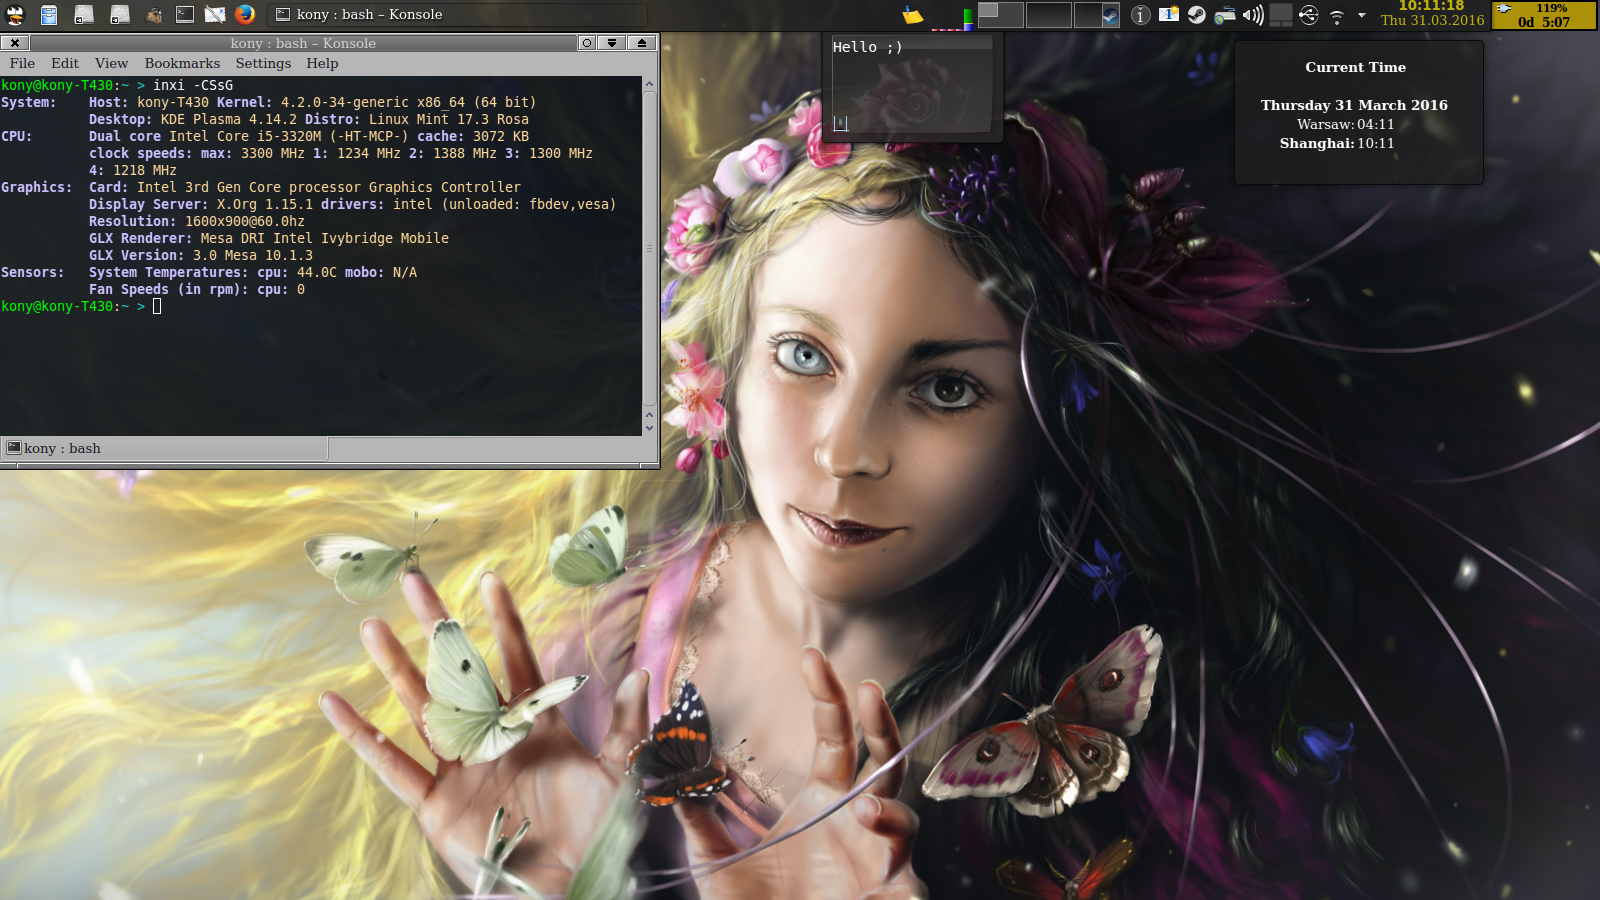
Task: Open the Bookmarks menu in Konsole
Action: tap(182, 63)
